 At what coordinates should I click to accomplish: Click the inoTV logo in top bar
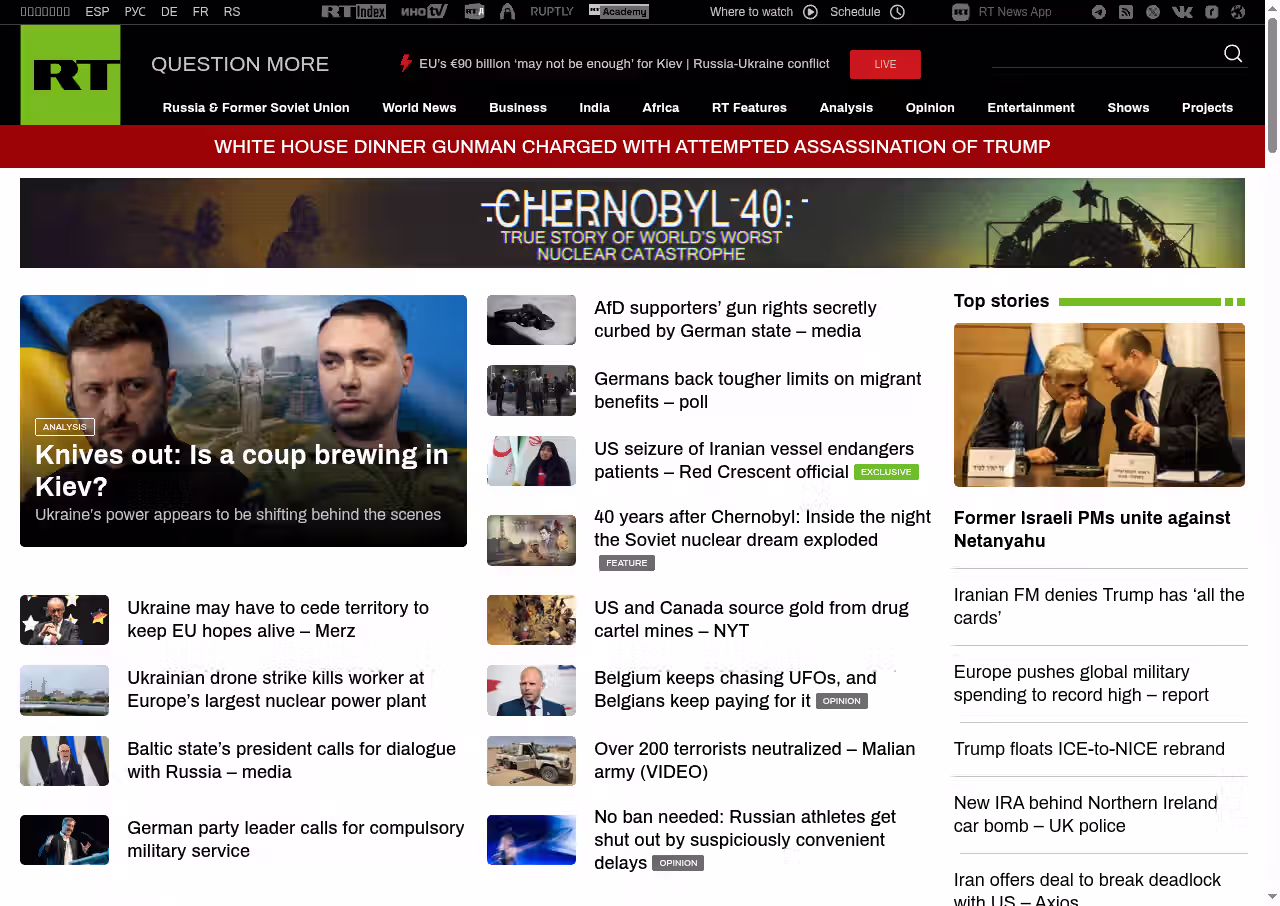click(424, 12)
